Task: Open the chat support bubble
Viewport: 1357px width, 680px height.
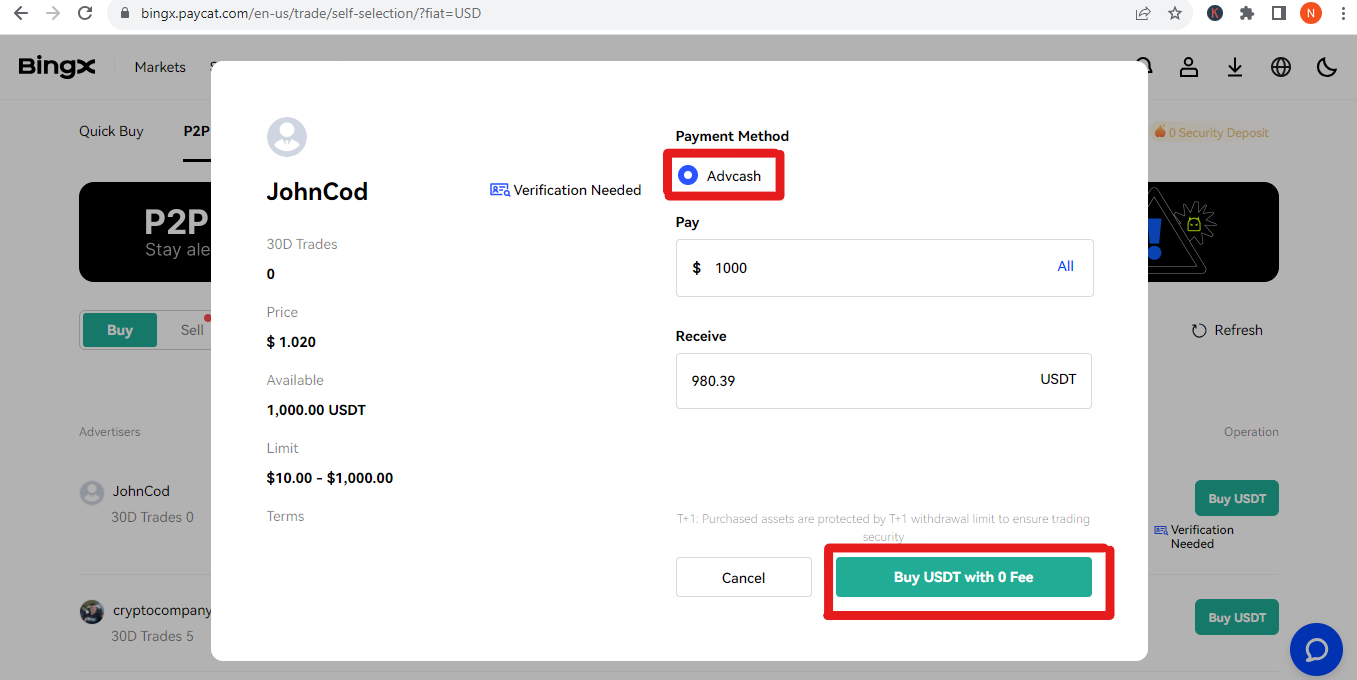Action: click(x=1316, y=649)
